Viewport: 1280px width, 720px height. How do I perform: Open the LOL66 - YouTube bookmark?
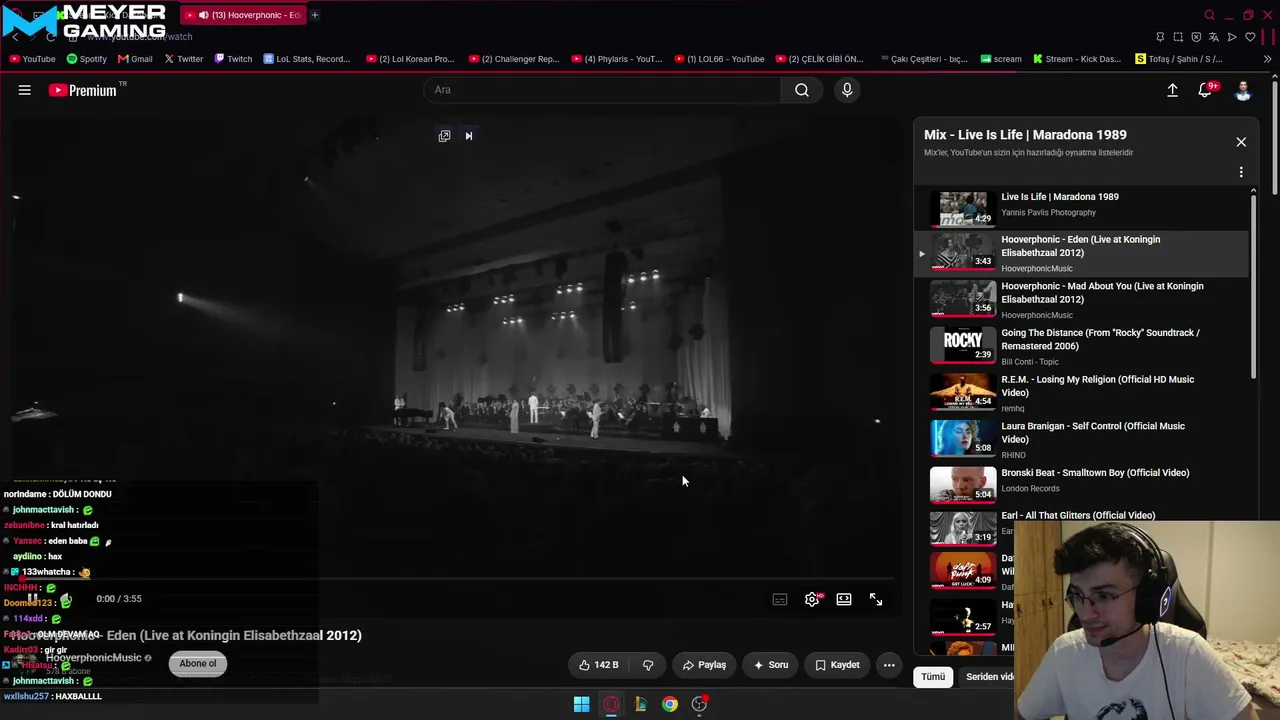click(x=720, y=59)
